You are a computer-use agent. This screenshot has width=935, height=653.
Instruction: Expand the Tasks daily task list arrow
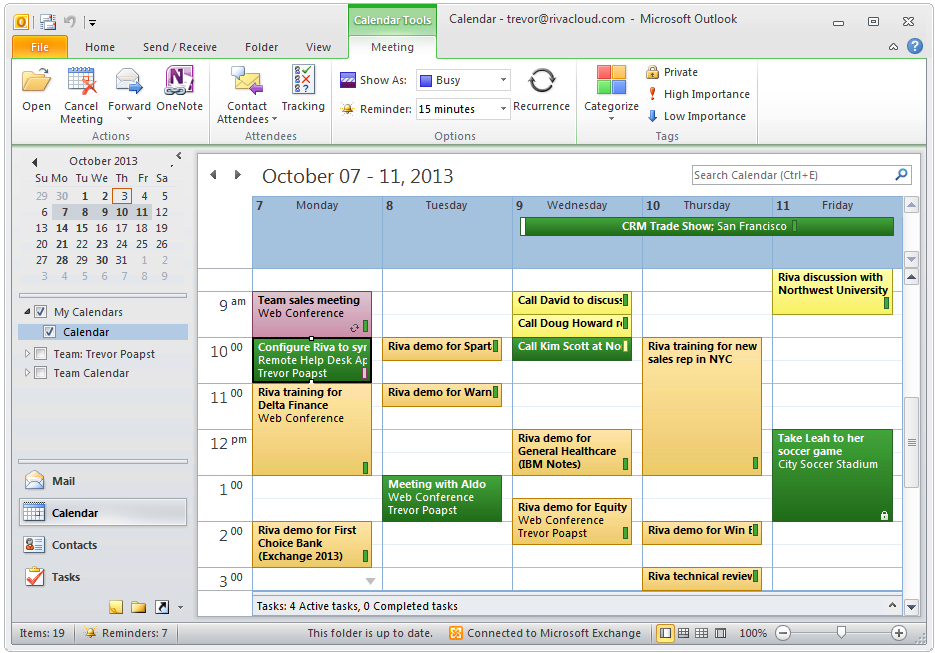click(892, 605)
